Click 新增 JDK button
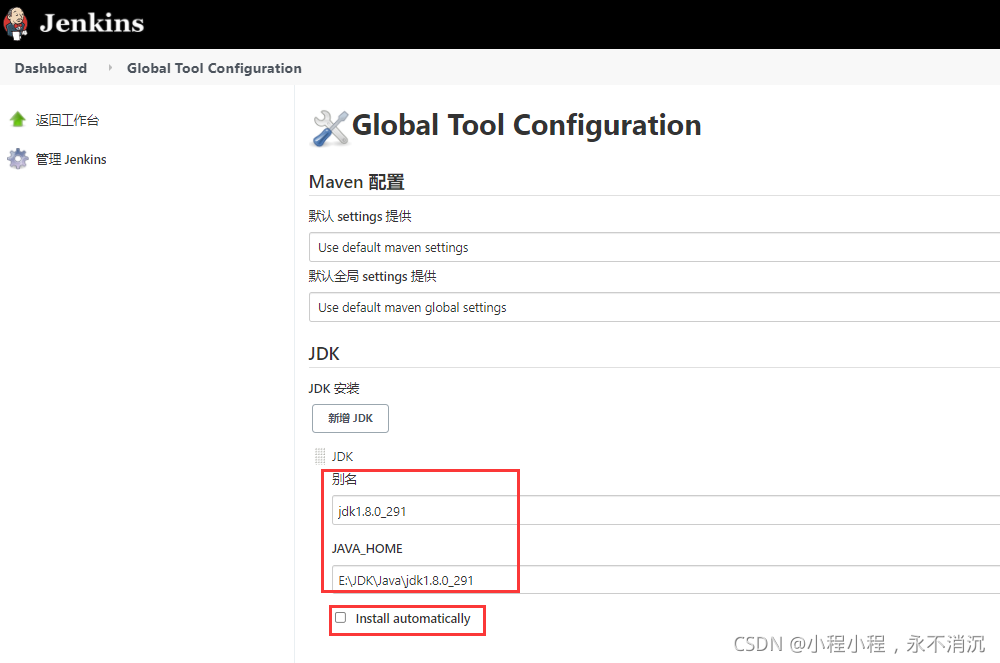This screenshot has height=663, width=1000. pos(350,418)
